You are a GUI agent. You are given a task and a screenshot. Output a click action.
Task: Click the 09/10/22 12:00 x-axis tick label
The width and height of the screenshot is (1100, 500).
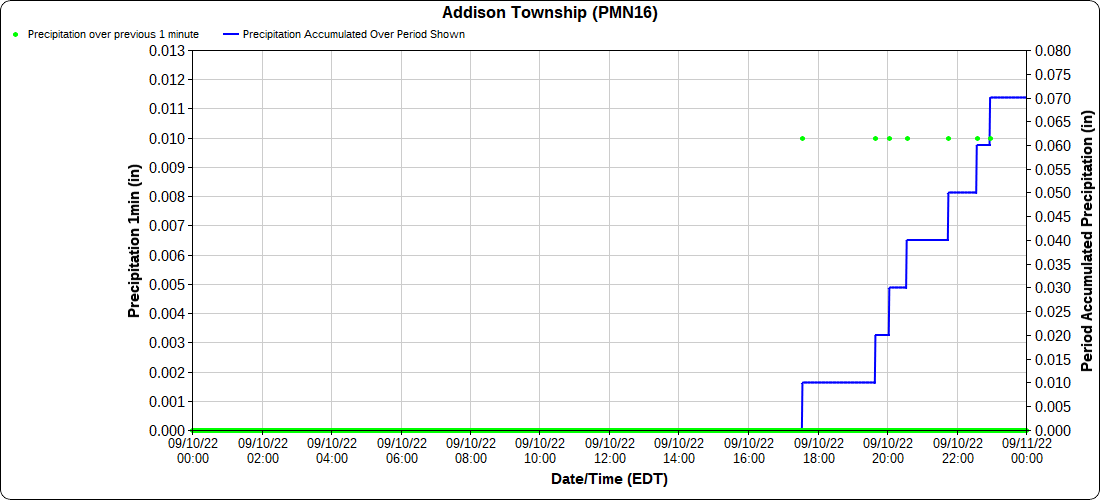point(609,451)
